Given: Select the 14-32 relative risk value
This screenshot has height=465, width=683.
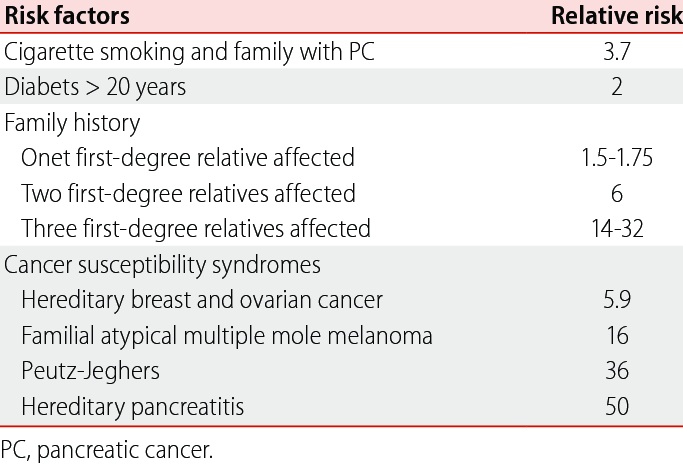Looking at the screenshot, I should [617, 228].
